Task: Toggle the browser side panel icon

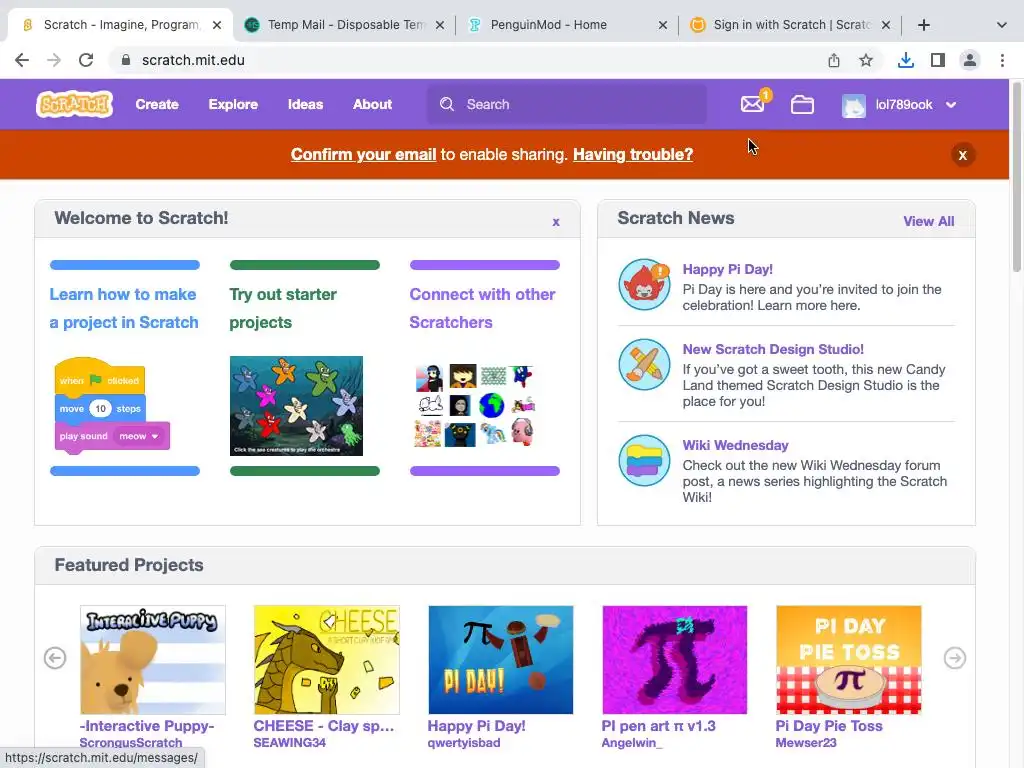Action: [x=938, y=60]
